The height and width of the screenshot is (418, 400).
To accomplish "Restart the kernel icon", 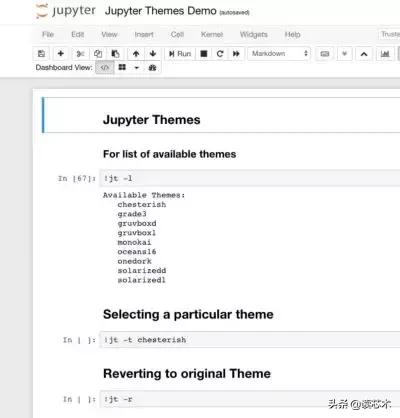I will click(220, 54).
